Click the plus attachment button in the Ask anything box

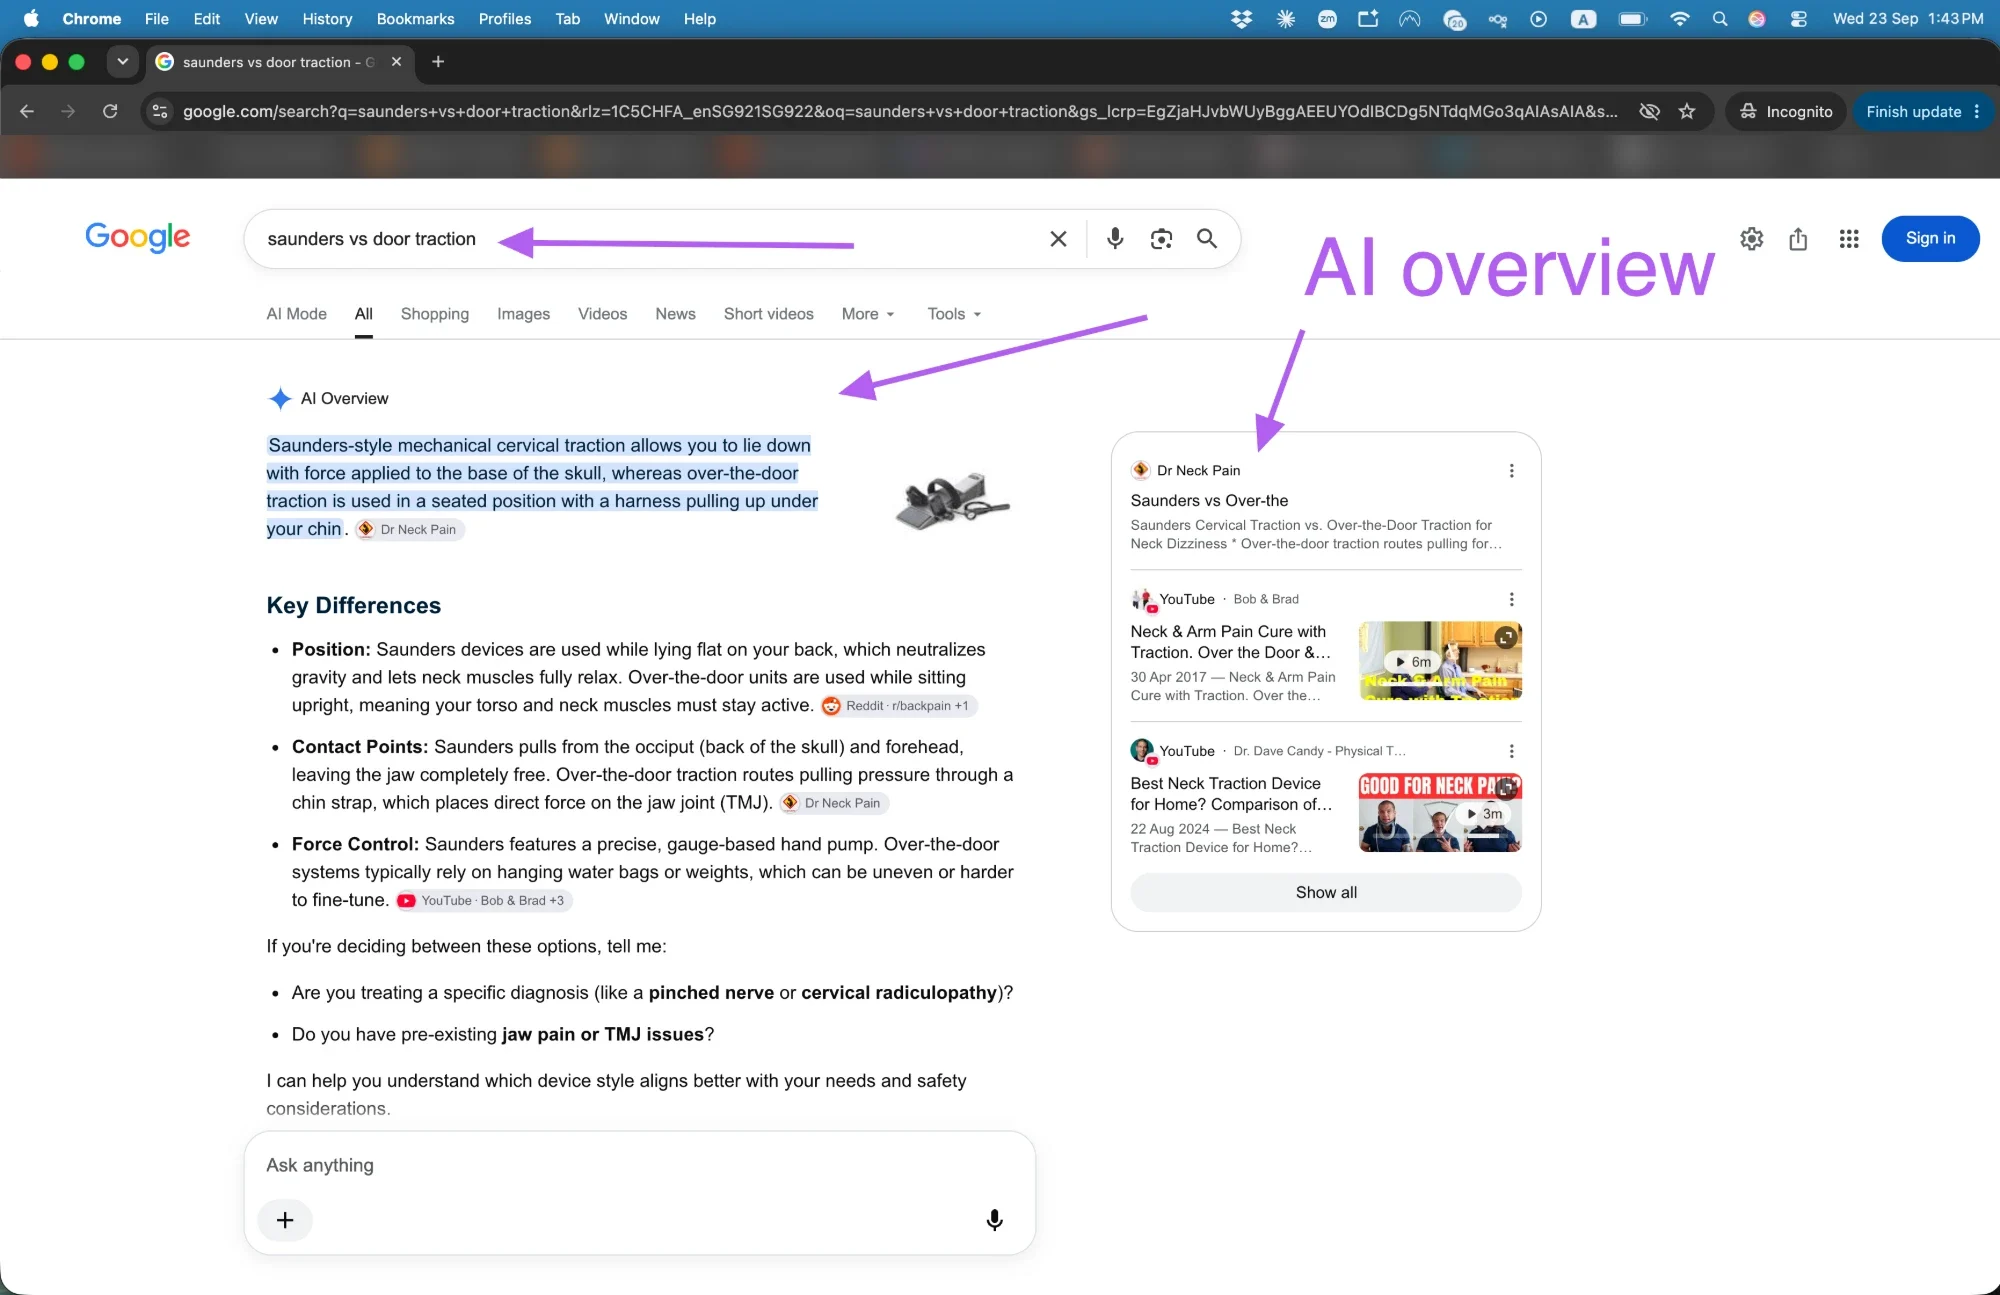tap(285, 1220)
